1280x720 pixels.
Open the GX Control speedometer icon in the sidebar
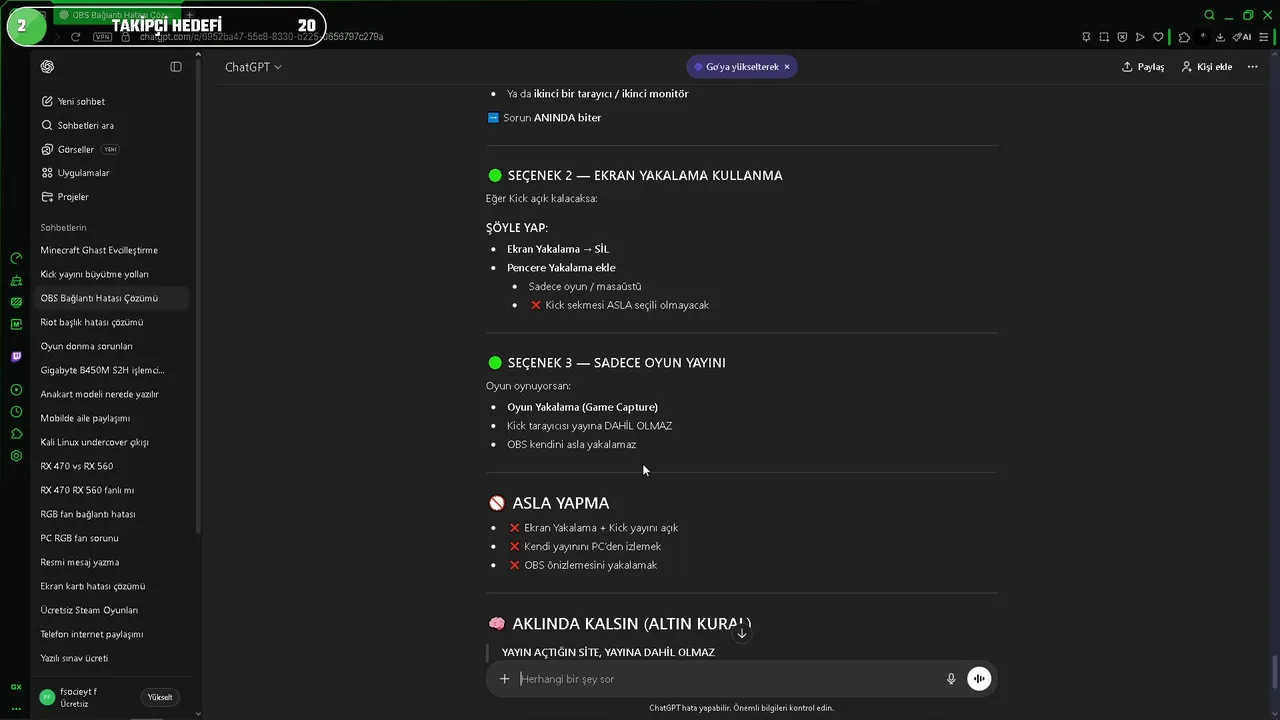point(16,259)
